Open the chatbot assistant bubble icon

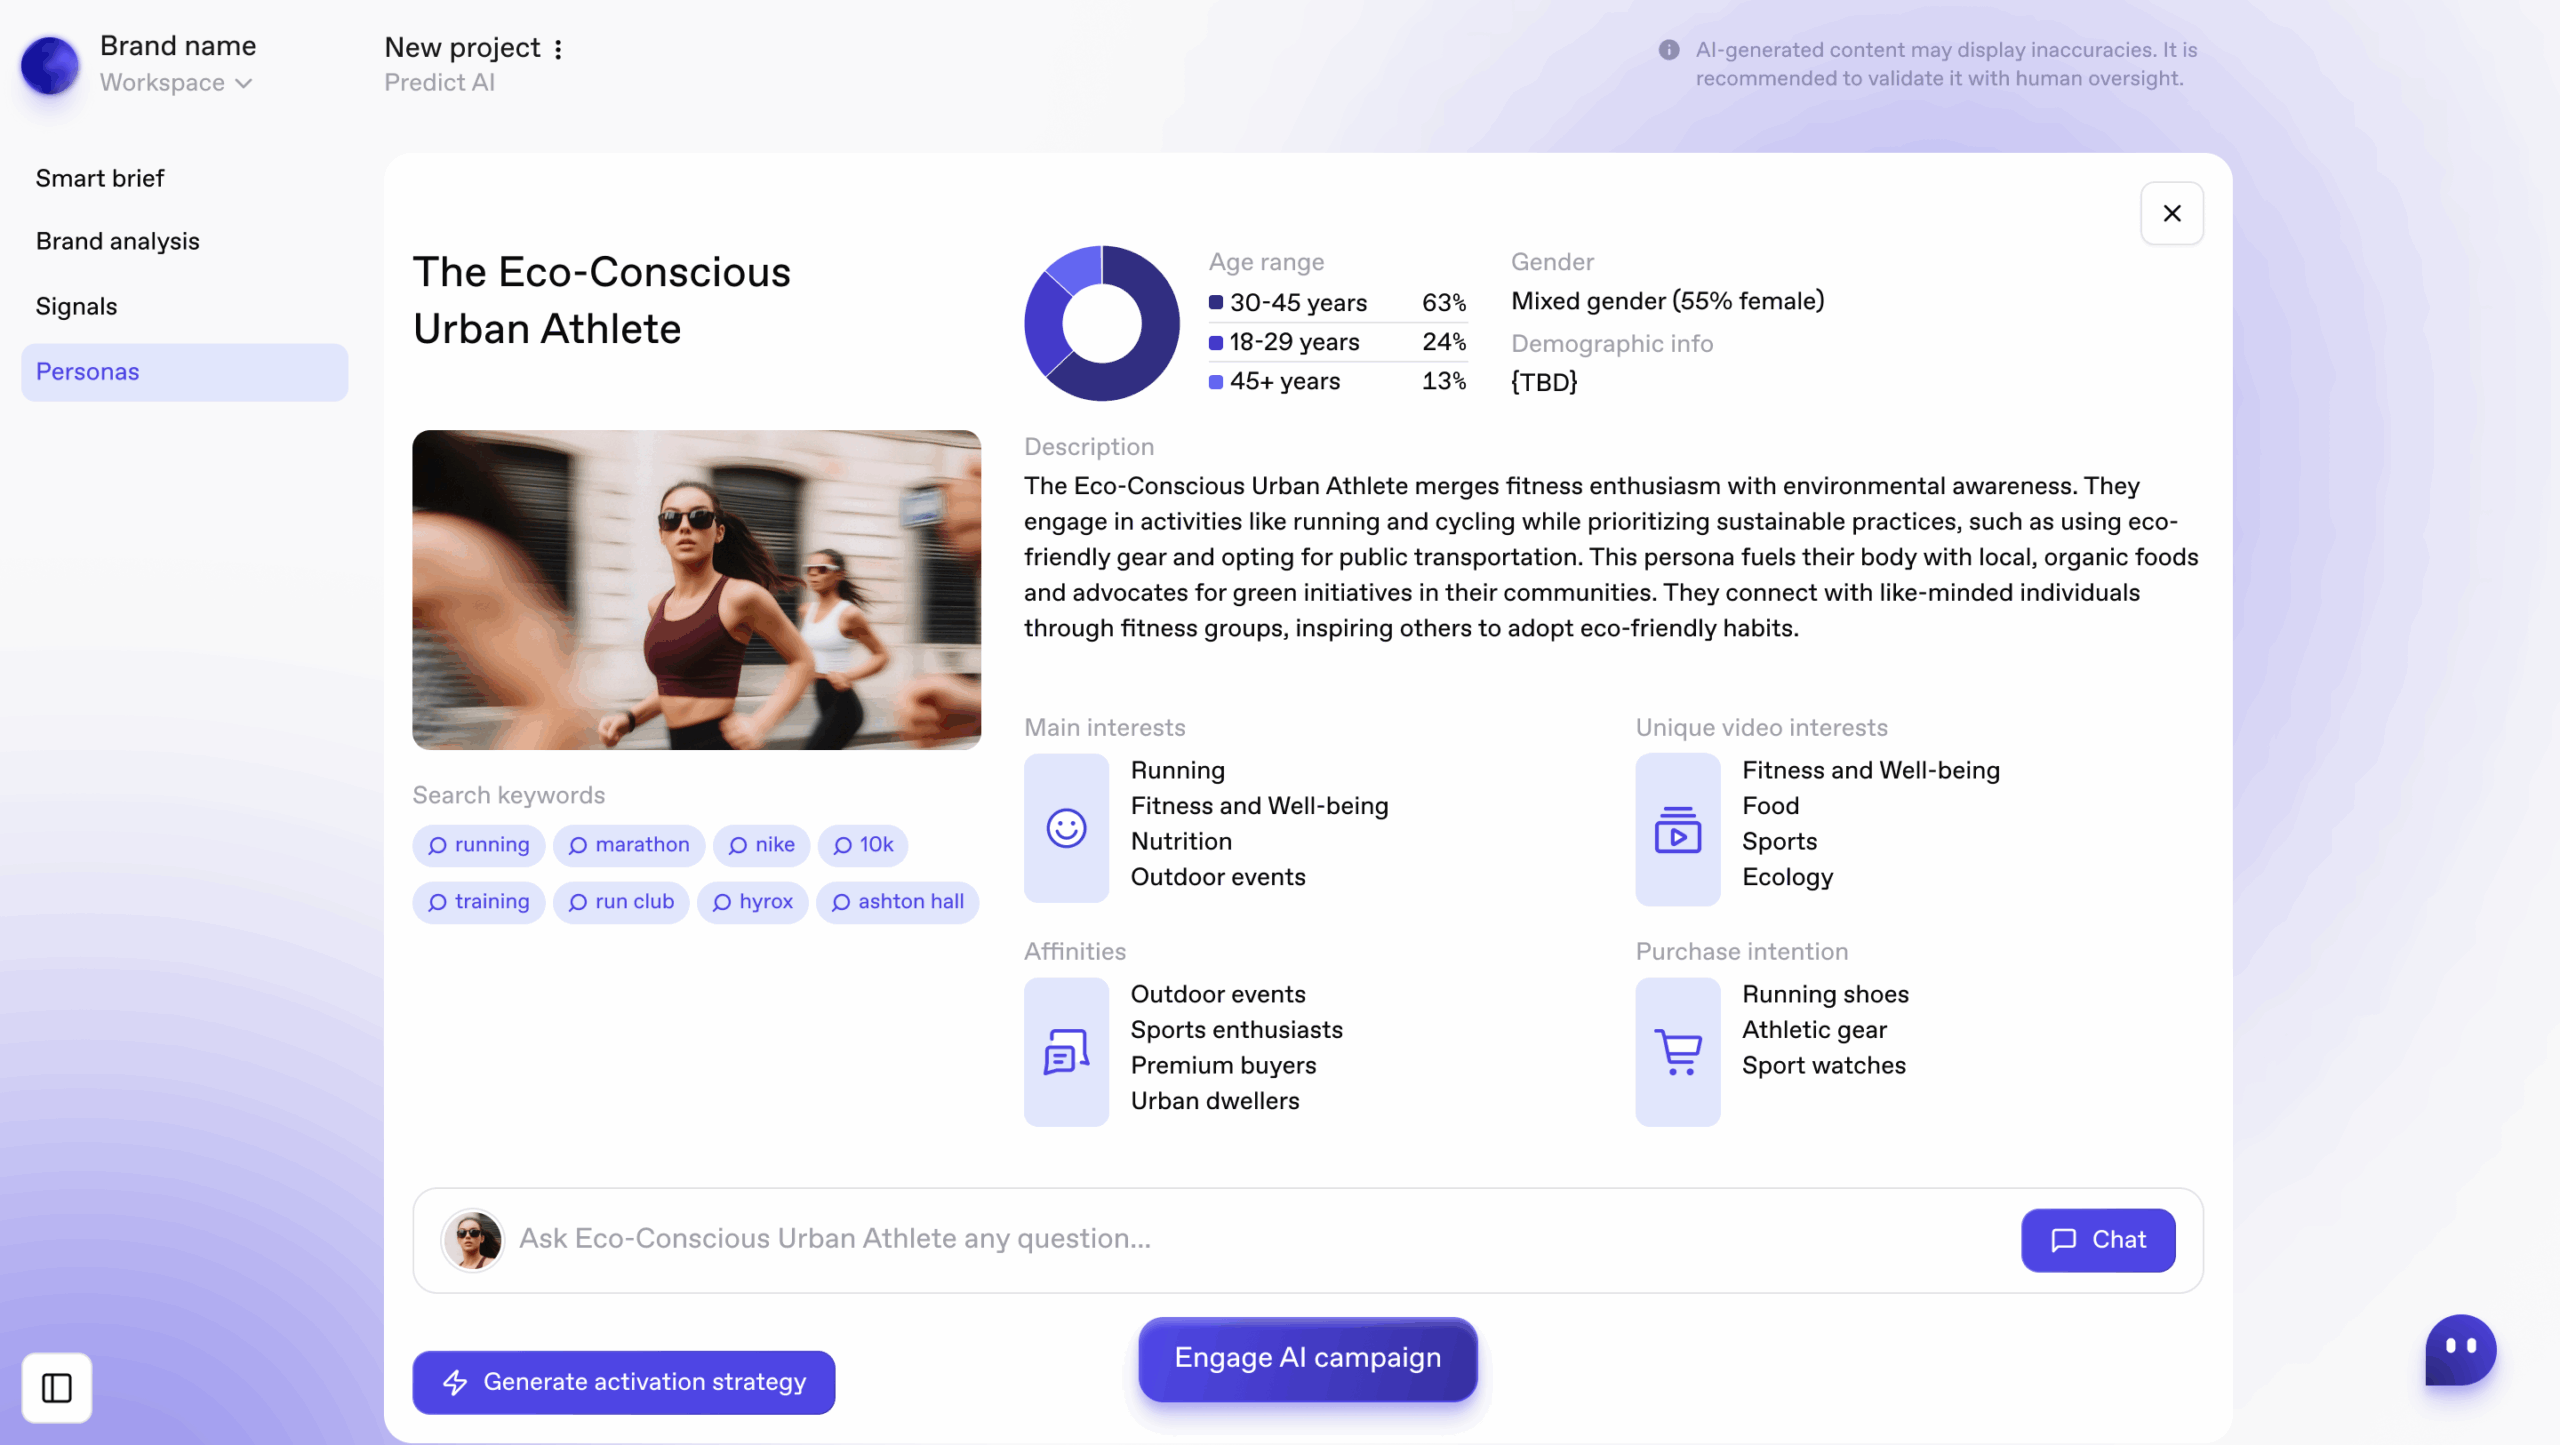[2460, 1348]
